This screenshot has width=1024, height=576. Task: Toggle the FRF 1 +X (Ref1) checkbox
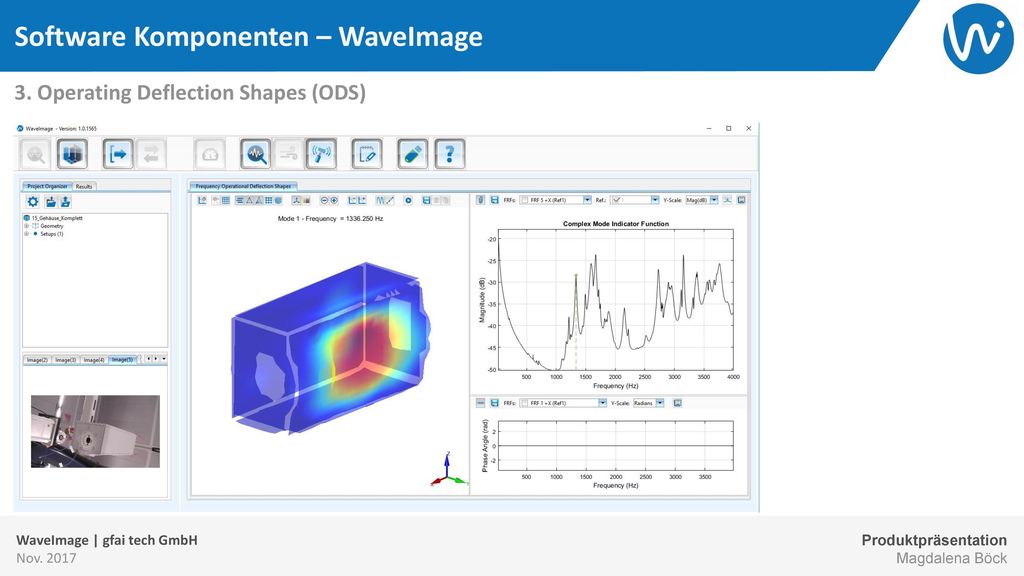point(524,403)
